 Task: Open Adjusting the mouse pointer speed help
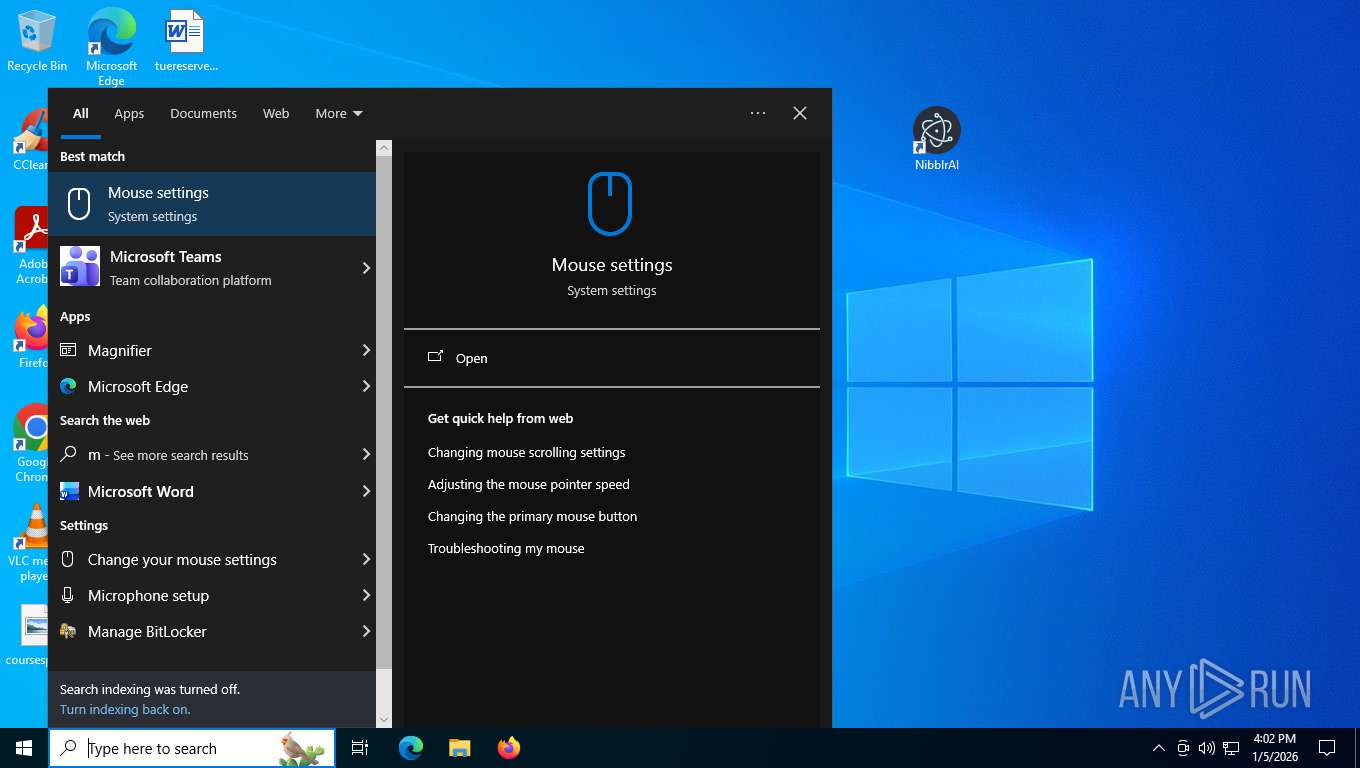point(529,484)
